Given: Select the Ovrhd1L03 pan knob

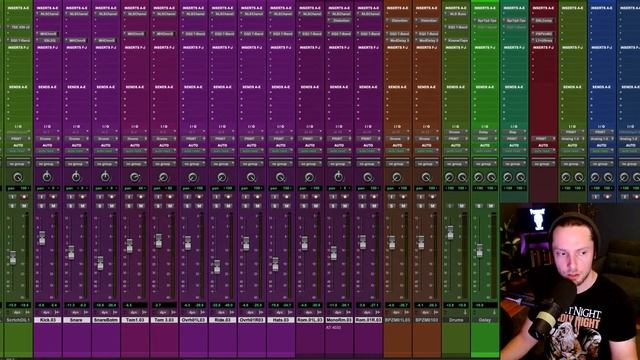Looking at the screenshot, I should 193,177.
